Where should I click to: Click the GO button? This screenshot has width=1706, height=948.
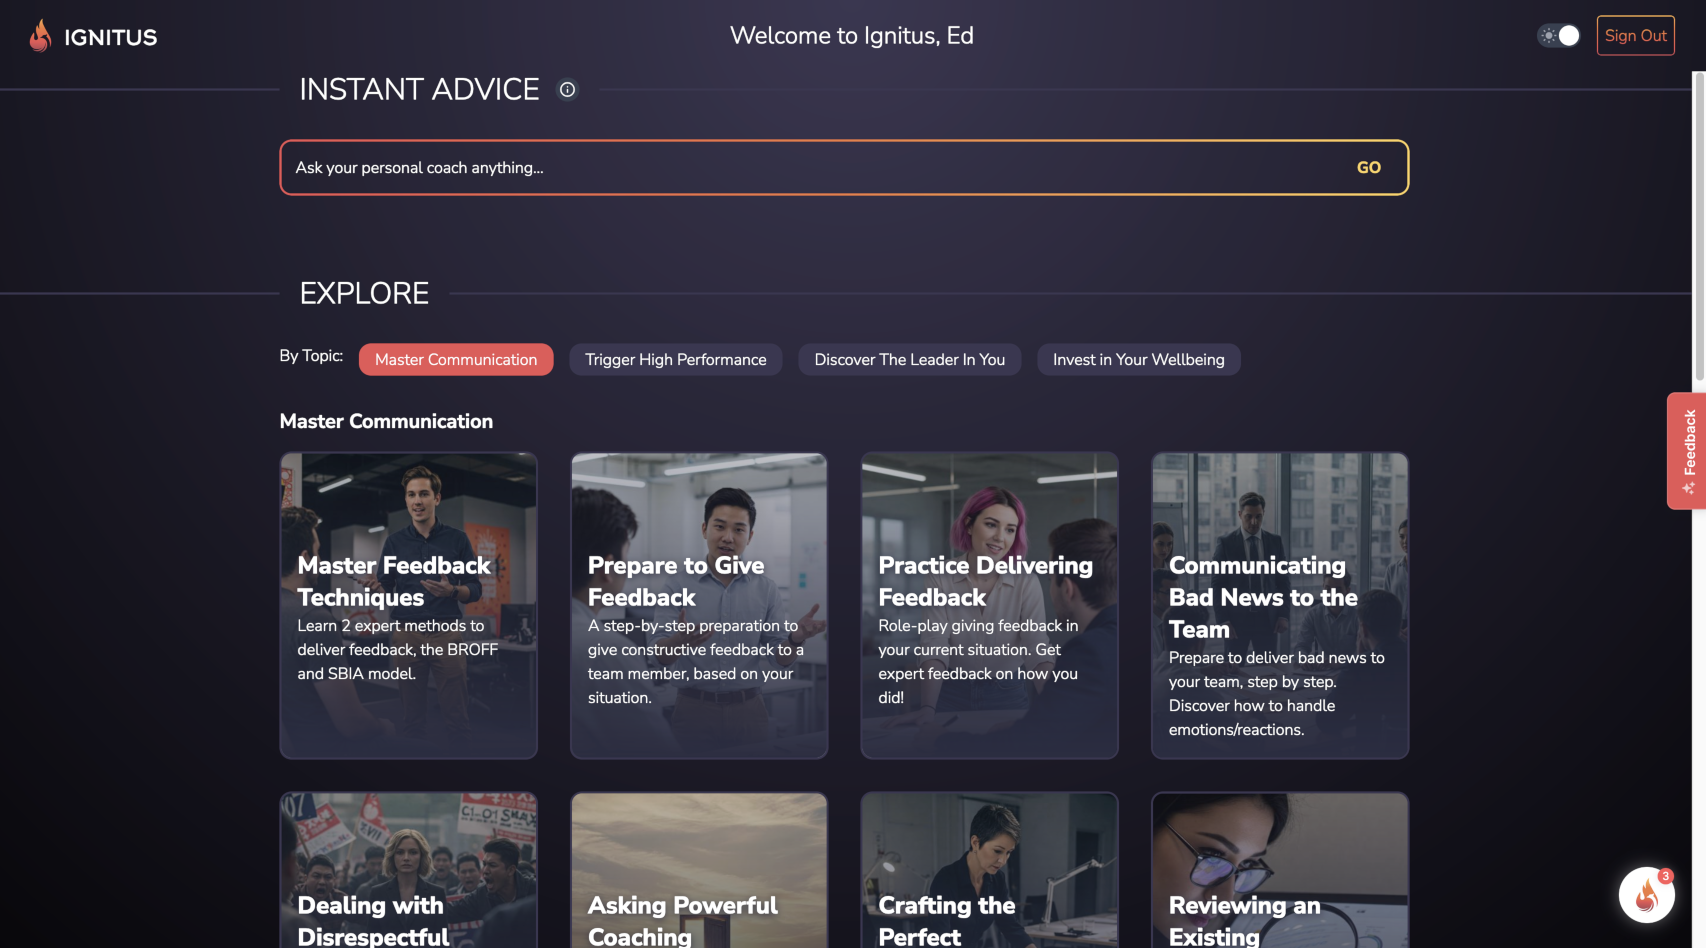point(1368,168)
